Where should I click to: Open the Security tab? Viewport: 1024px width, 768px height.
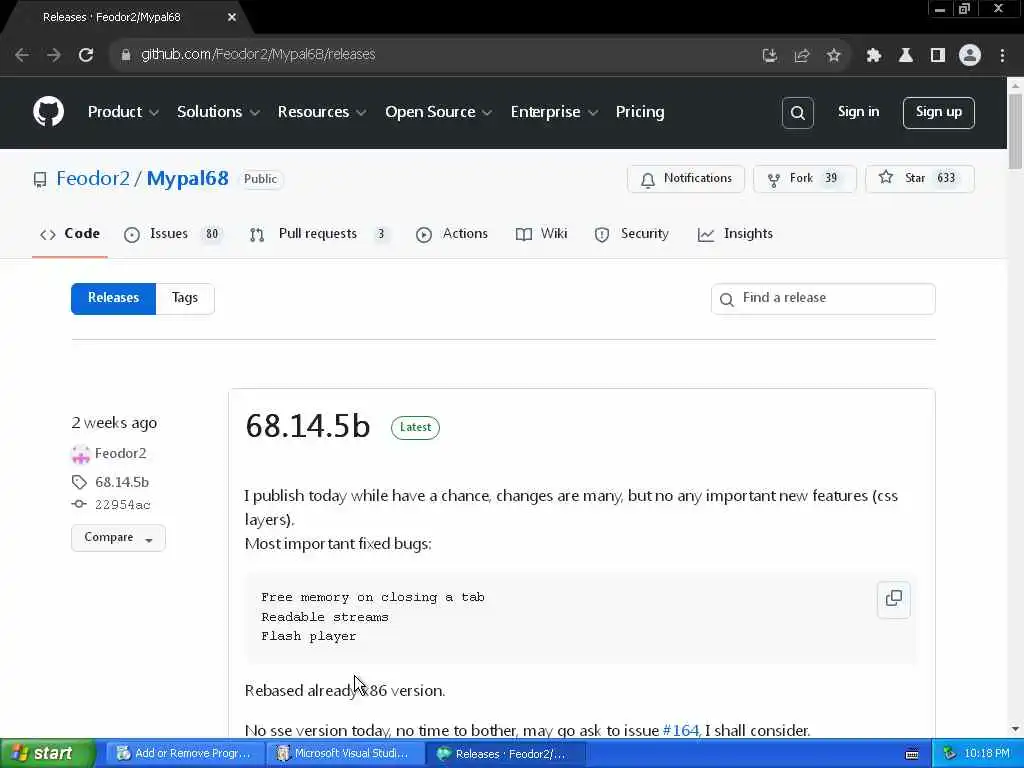pyautogui.click(x=632, y=234)
